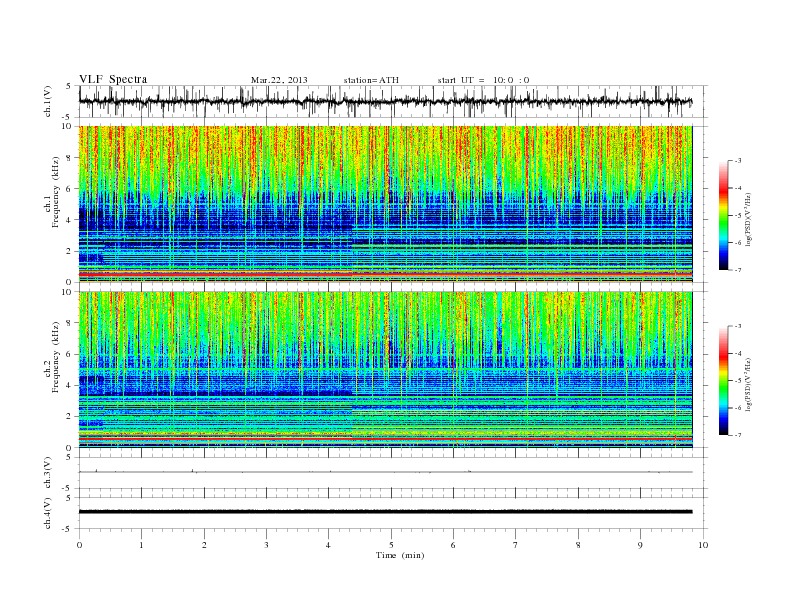
Task: Click the '8' kHz tick on ch.2 spectrogram
Action: point(69,323)
